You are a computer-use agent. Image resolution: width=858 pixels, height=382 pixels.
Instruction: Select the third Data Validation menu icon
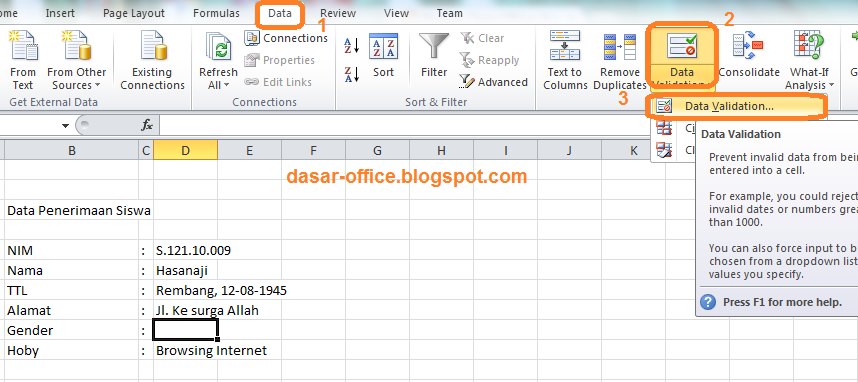pos(664,149)
